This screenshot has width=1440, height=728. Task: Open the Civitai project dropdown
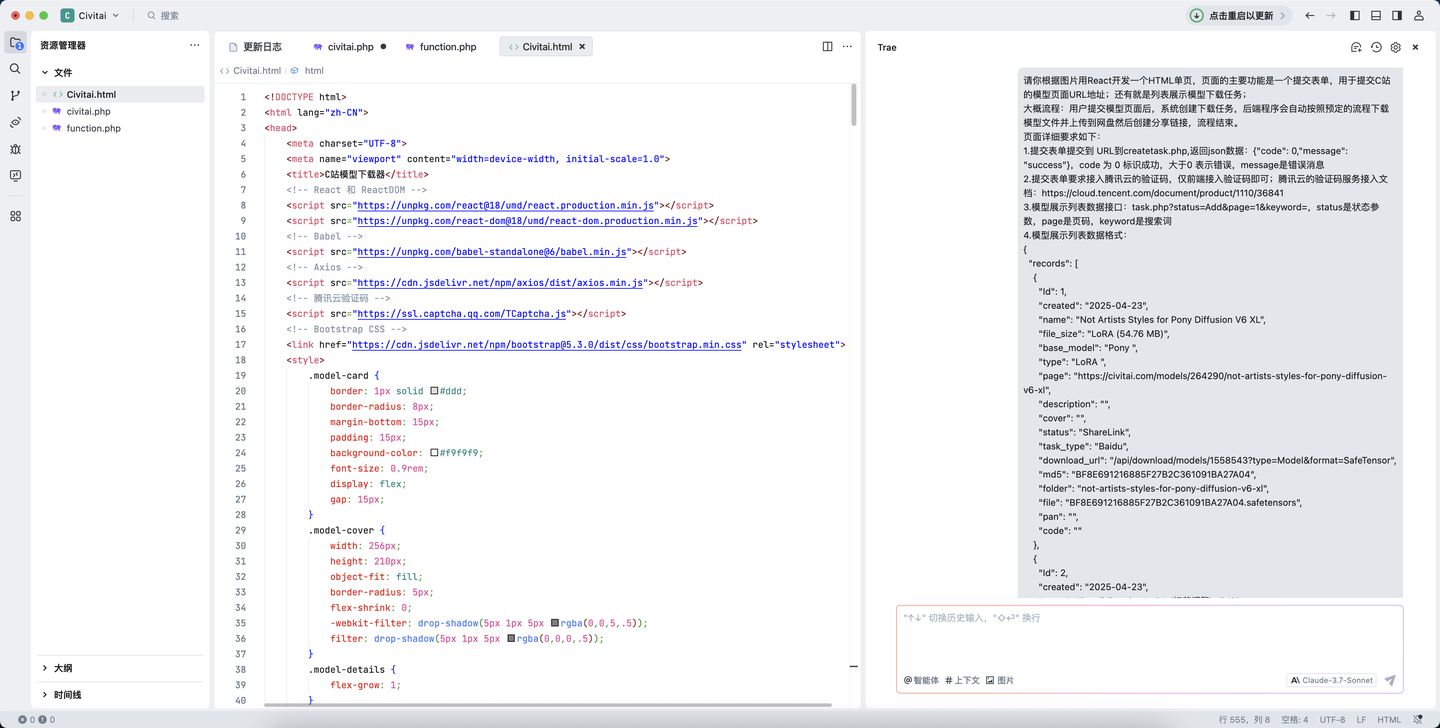coord(90,16)
